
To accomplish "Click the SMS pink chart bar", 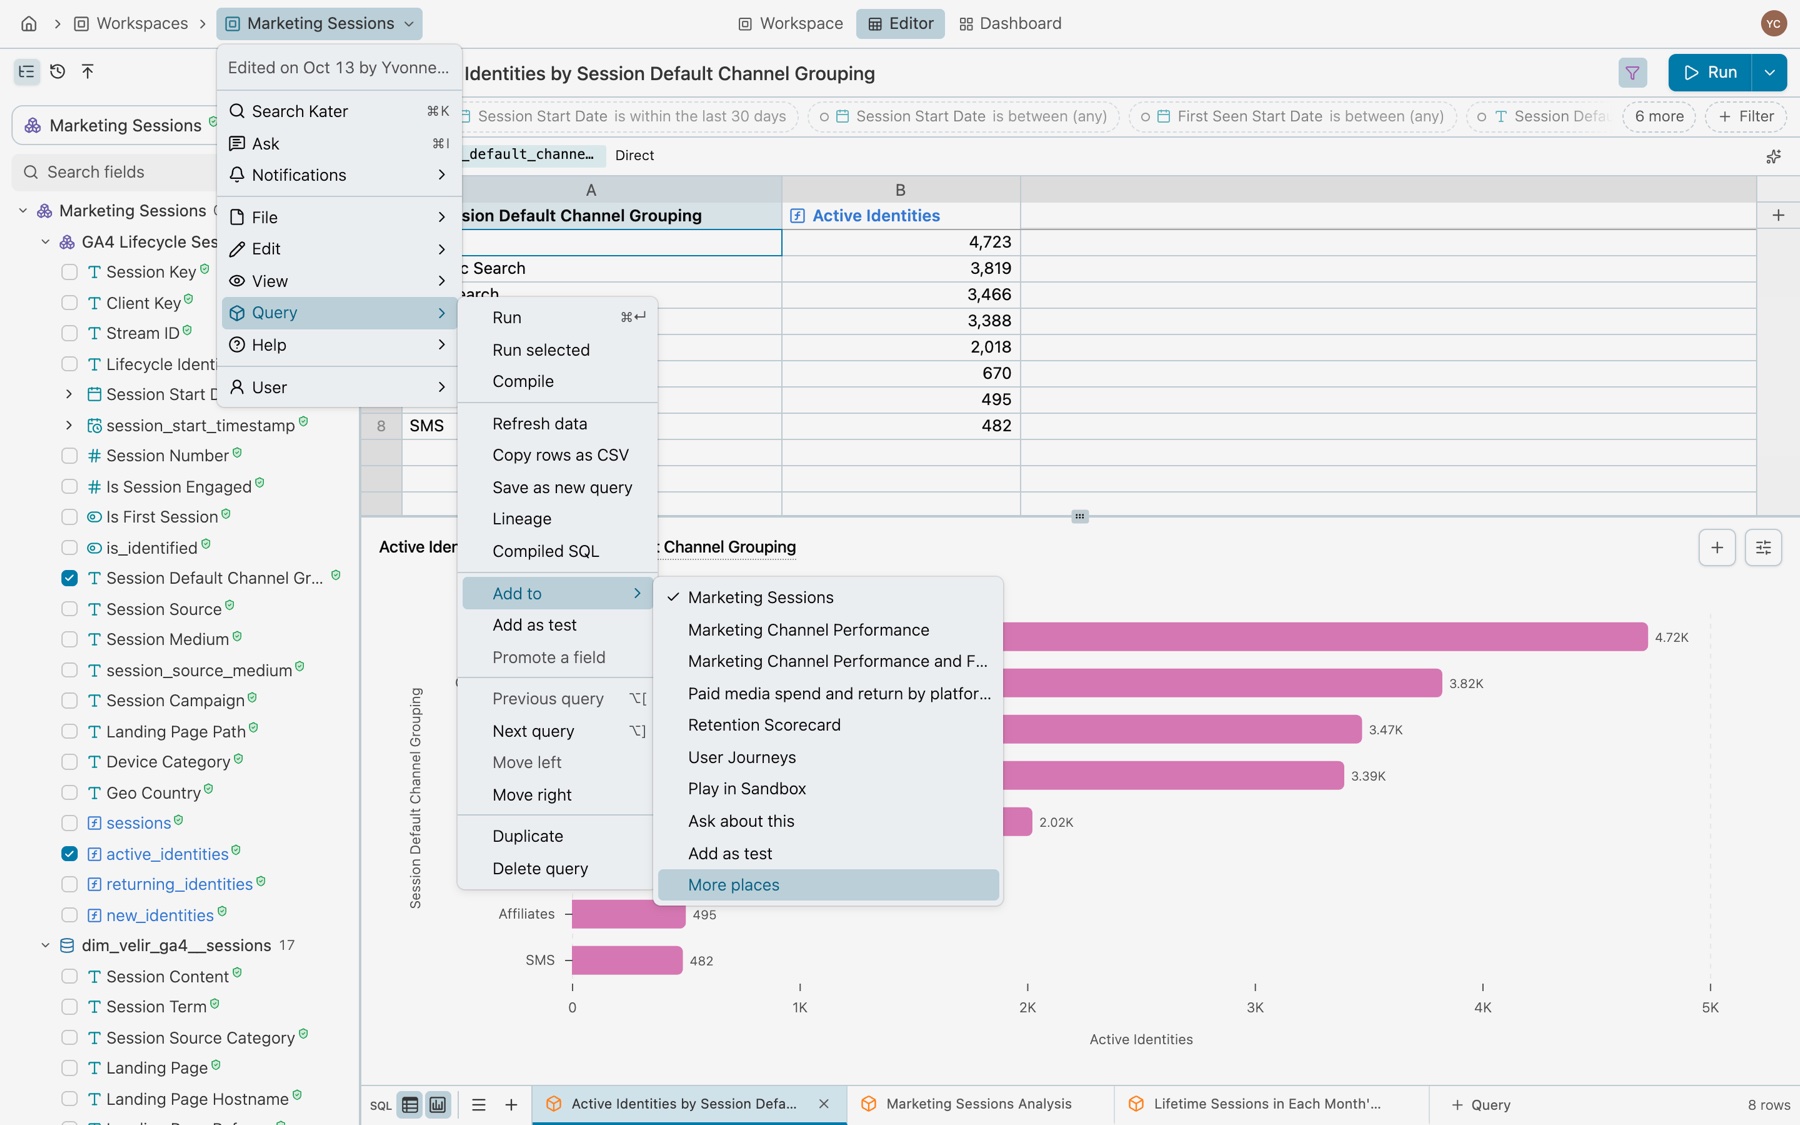I will pyautogui.click(x=627, y=960).
